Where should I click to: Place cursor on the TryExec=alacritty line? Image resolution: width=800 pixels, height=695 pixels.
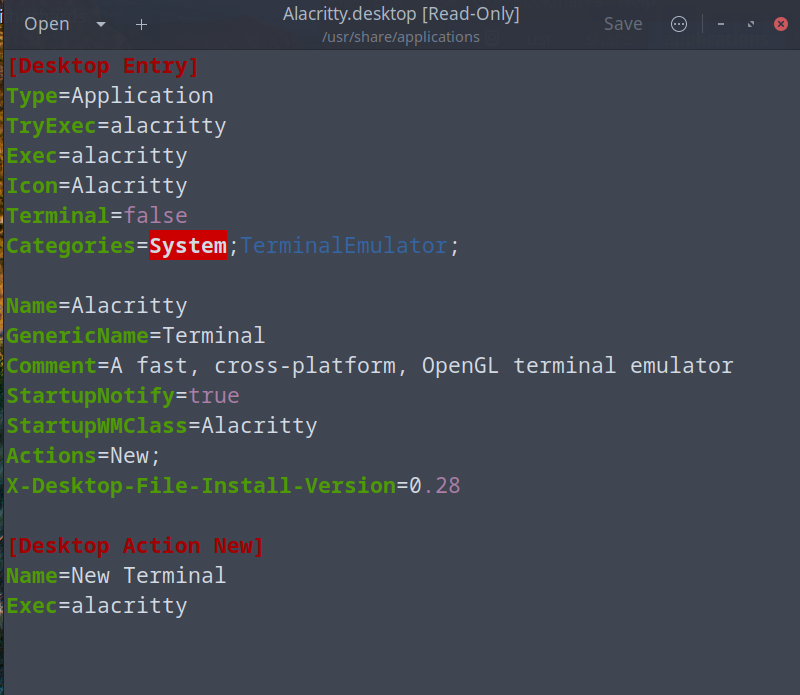pyautogui.click(x=116, y=126)
